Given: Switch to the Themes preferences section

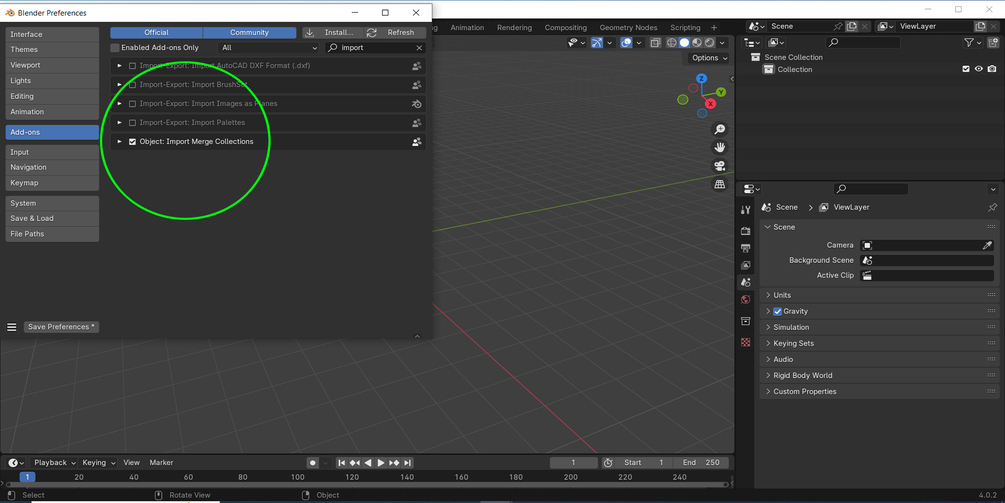Looking at the screenshot, I should (52, 50).
